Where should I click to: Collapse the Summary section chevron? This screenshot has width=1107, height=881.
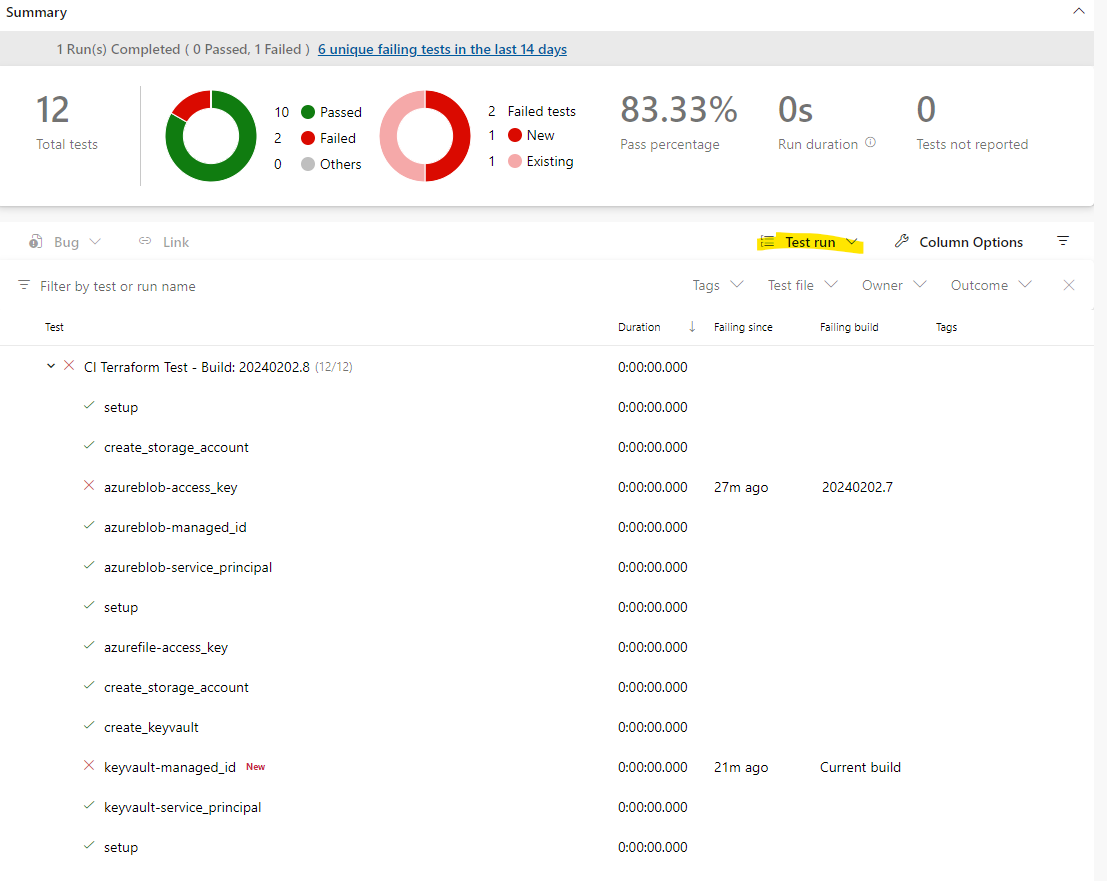(1078, 11)
